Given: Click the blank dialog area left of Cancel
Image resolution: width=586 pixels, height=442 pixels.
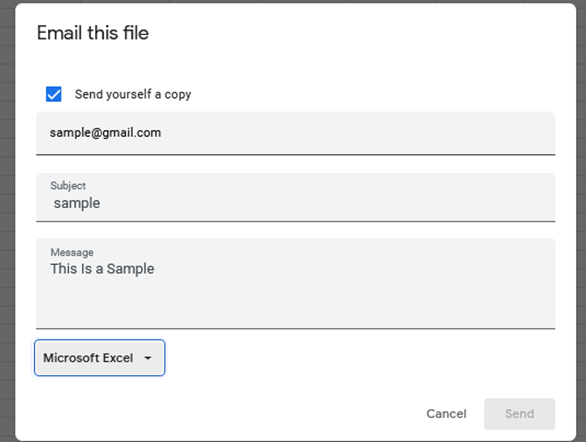Looking at the screenshot, I should click(262, 414).
